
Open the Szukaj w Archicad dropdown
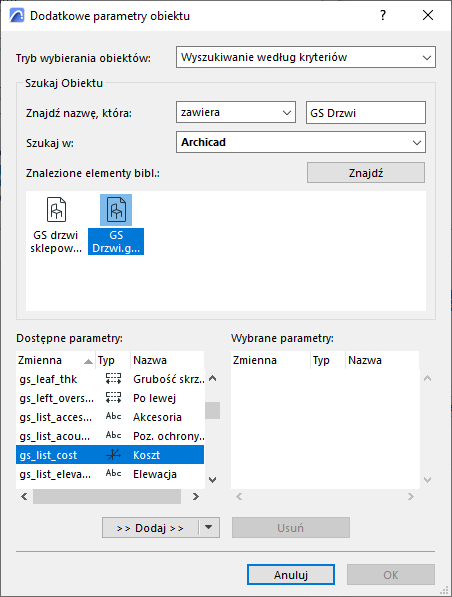[301, 142]
